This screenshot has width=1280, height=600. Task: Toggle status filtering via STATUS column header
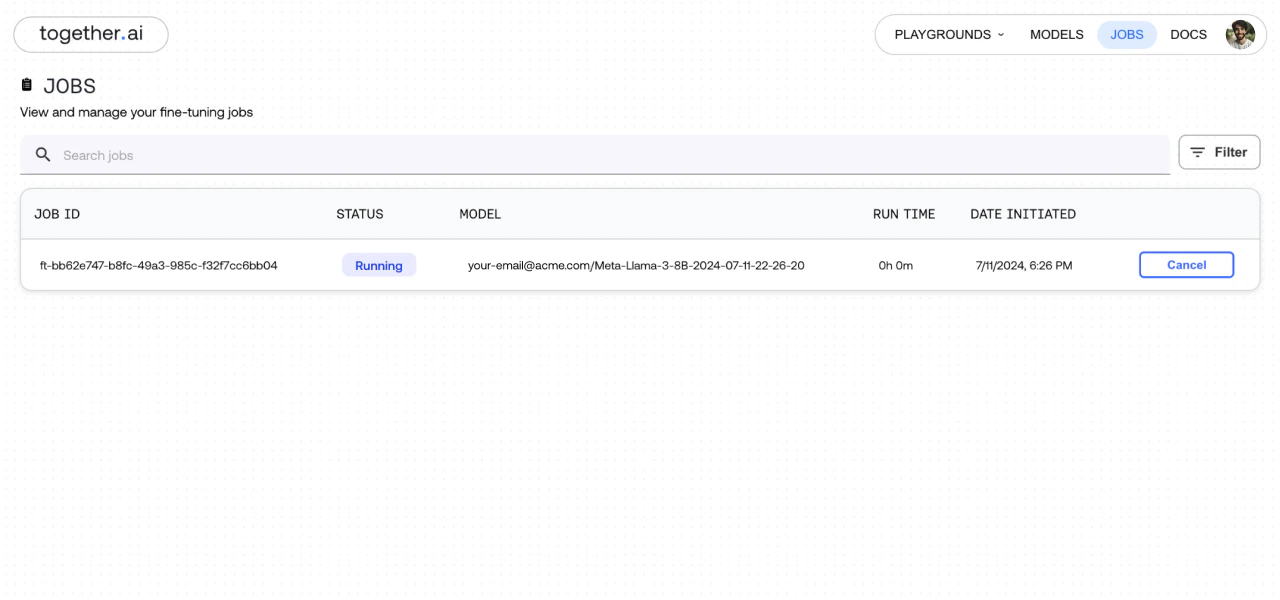coord(360,213)
